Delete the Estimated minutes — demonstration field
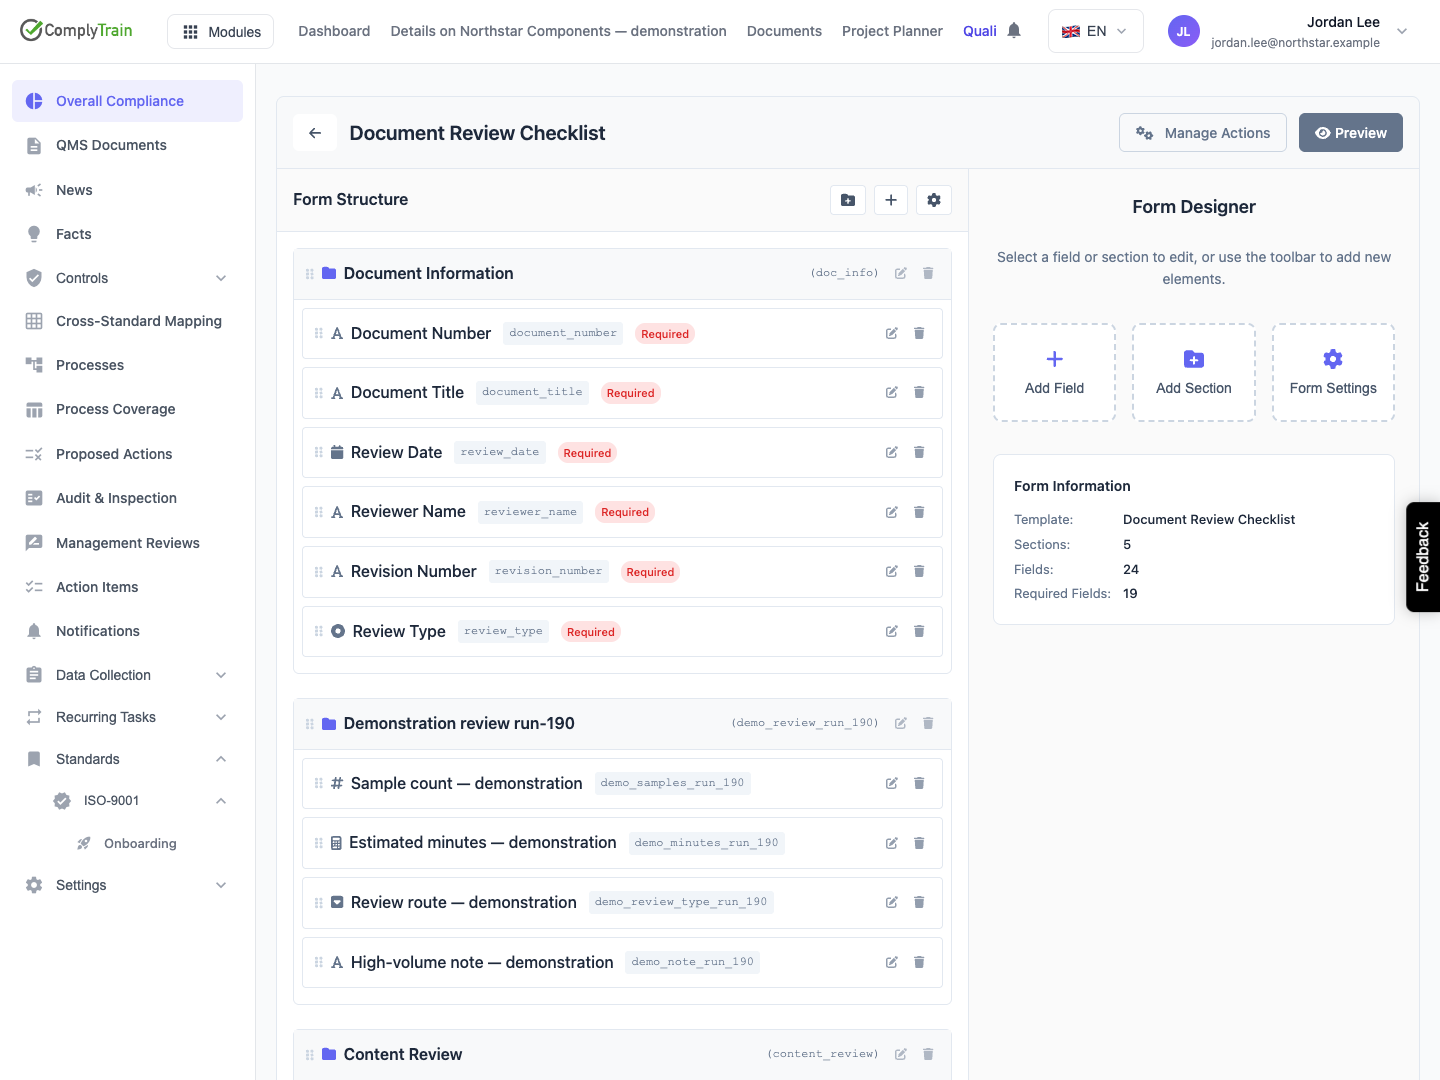The image size is (1440, 1080). pyautogui.click(x=919, y=843)
